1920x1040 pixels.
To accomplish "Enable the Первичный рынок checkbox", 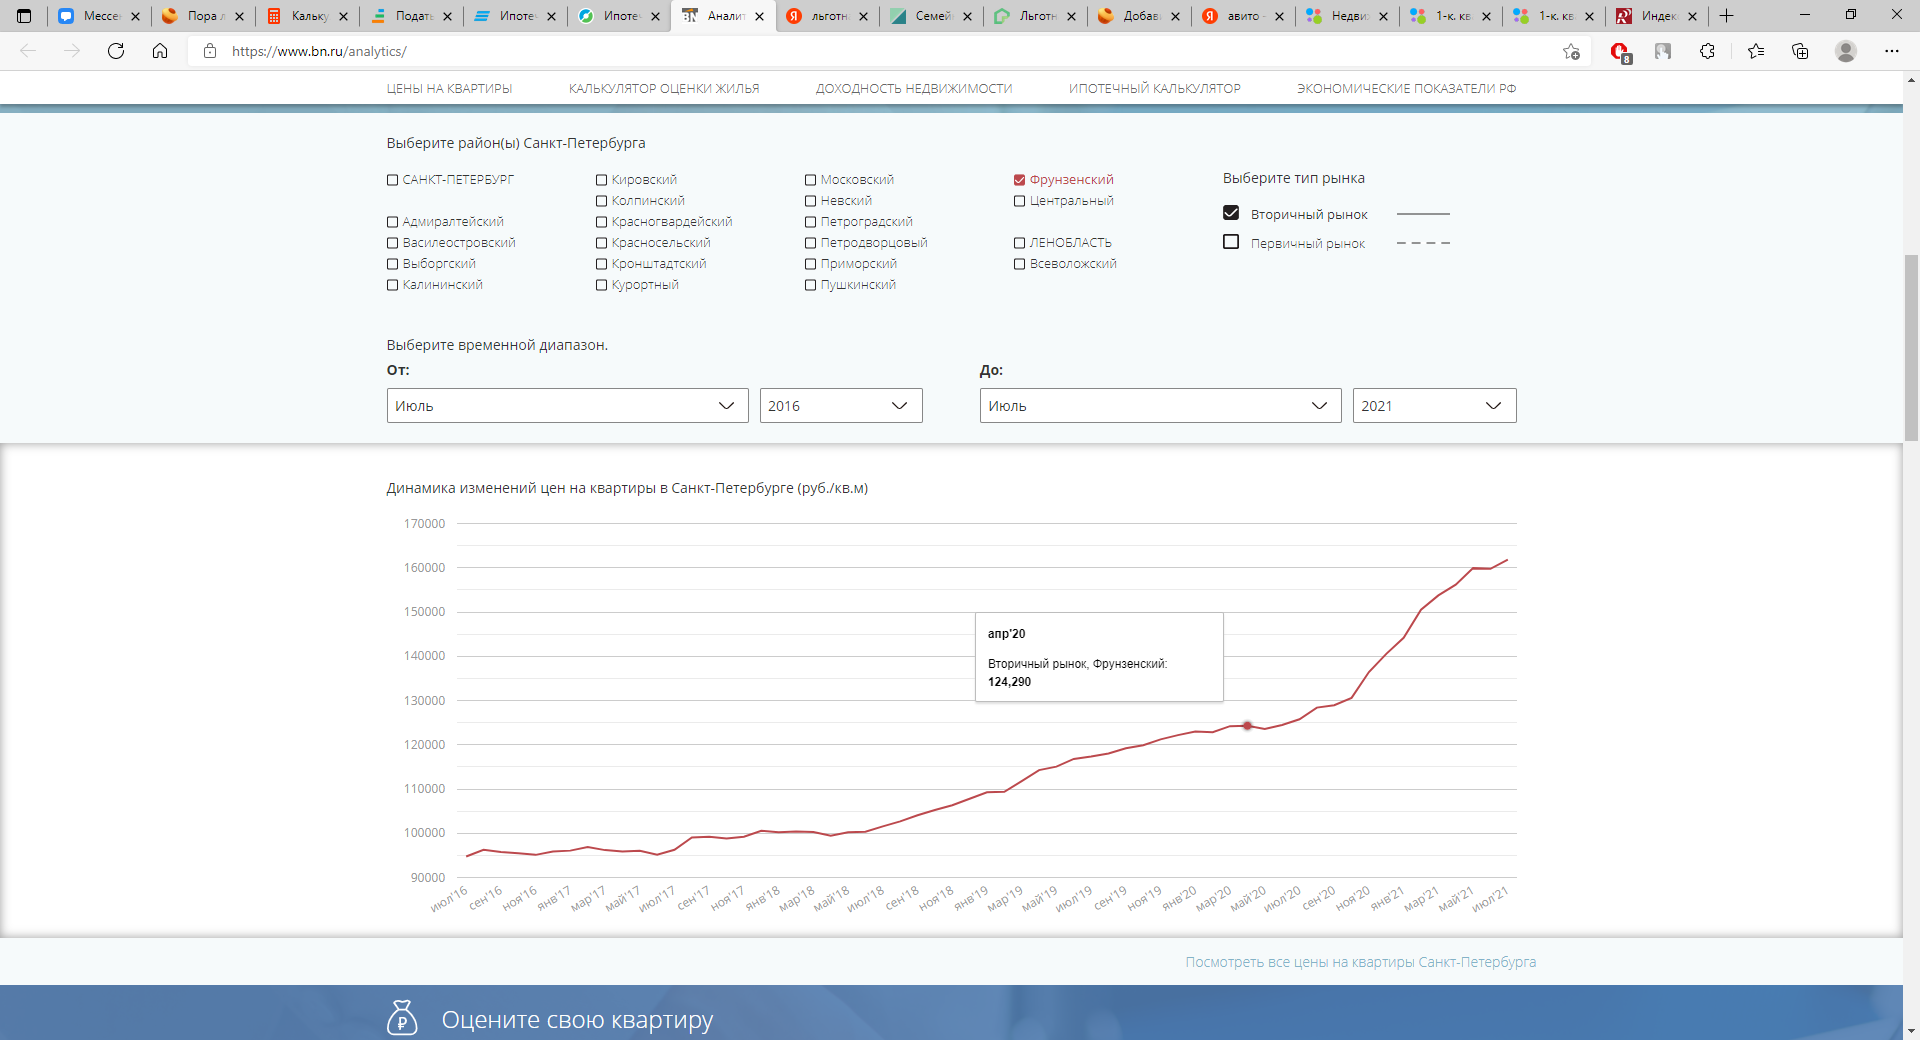I will pos(1231,242).
